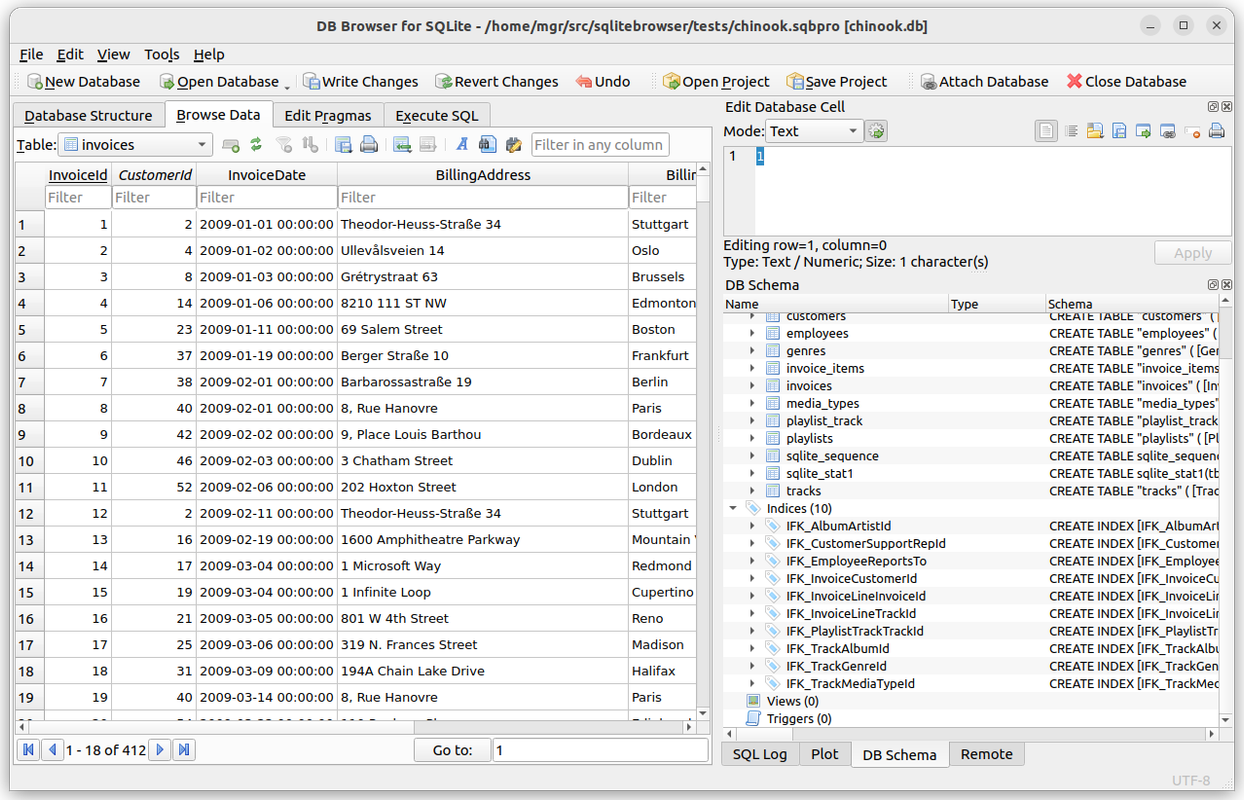This screenshot has height=800, width=1244.
Task: Insert a new record in the table
Action: coord(402,145)
